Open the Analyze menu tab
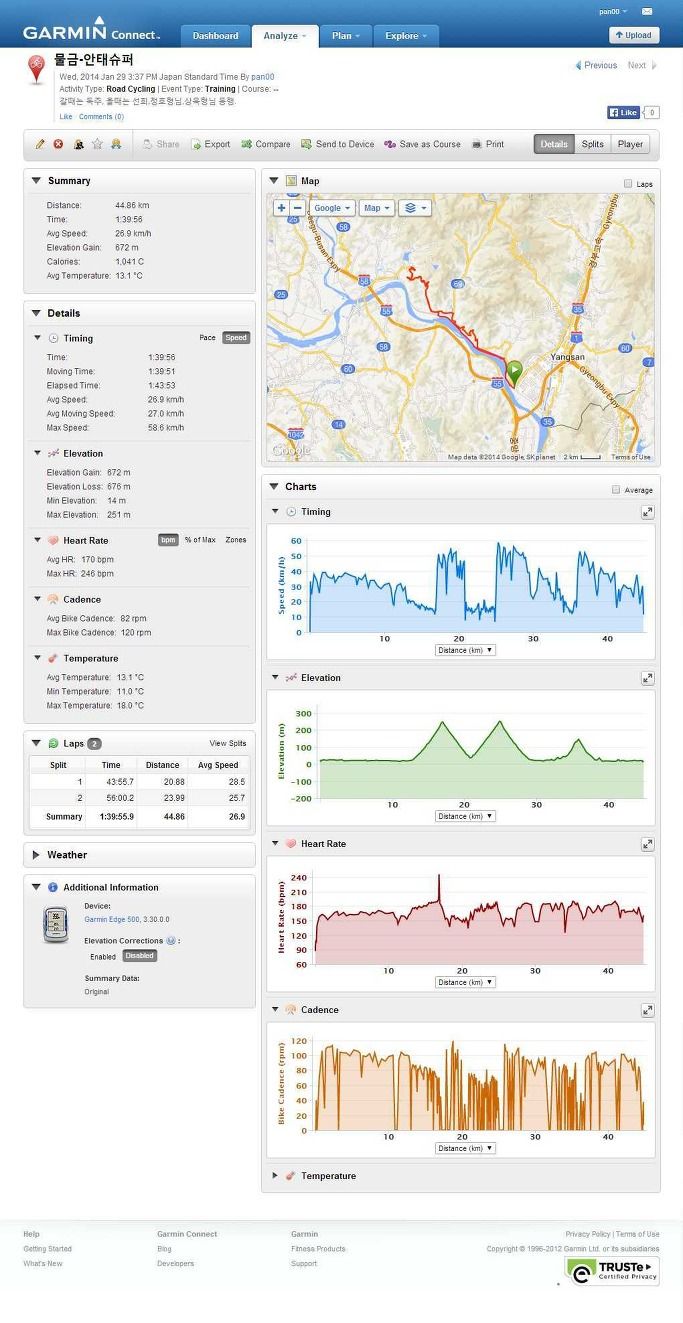 (x=284, y=36)
